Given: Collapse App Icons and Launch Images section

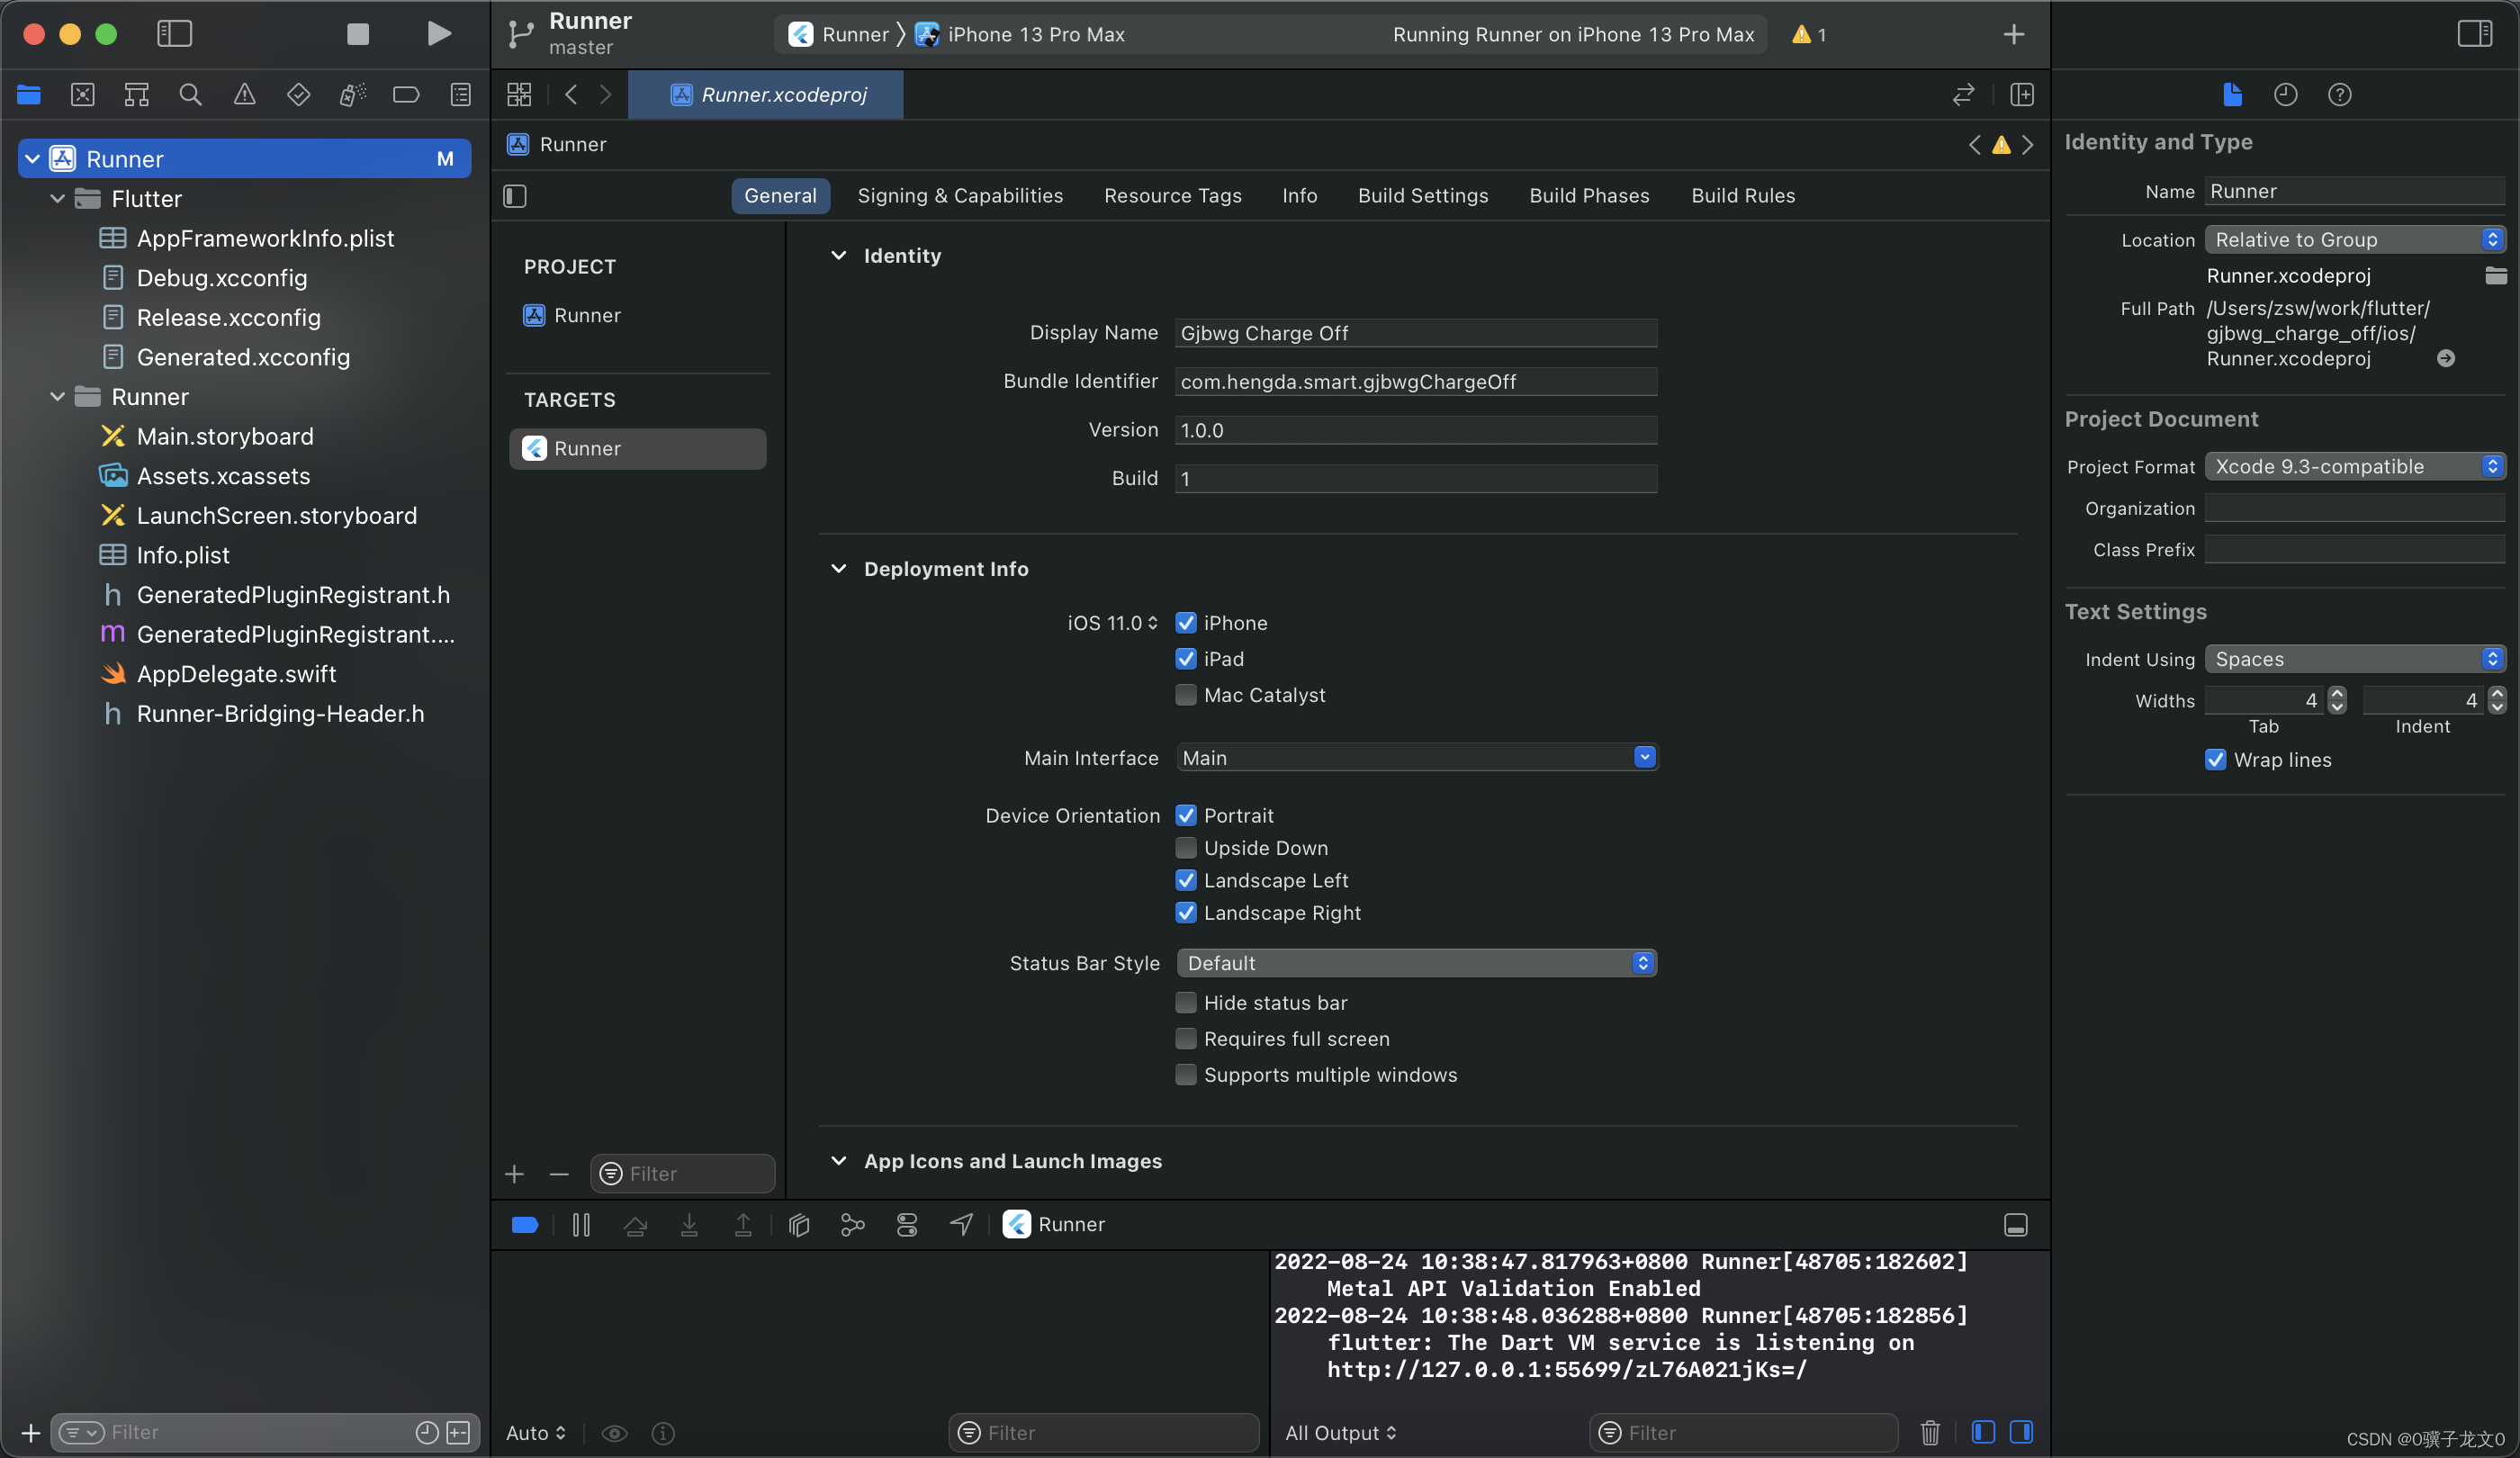Looking at the screenshot, I should click(x=839, y=1161).
